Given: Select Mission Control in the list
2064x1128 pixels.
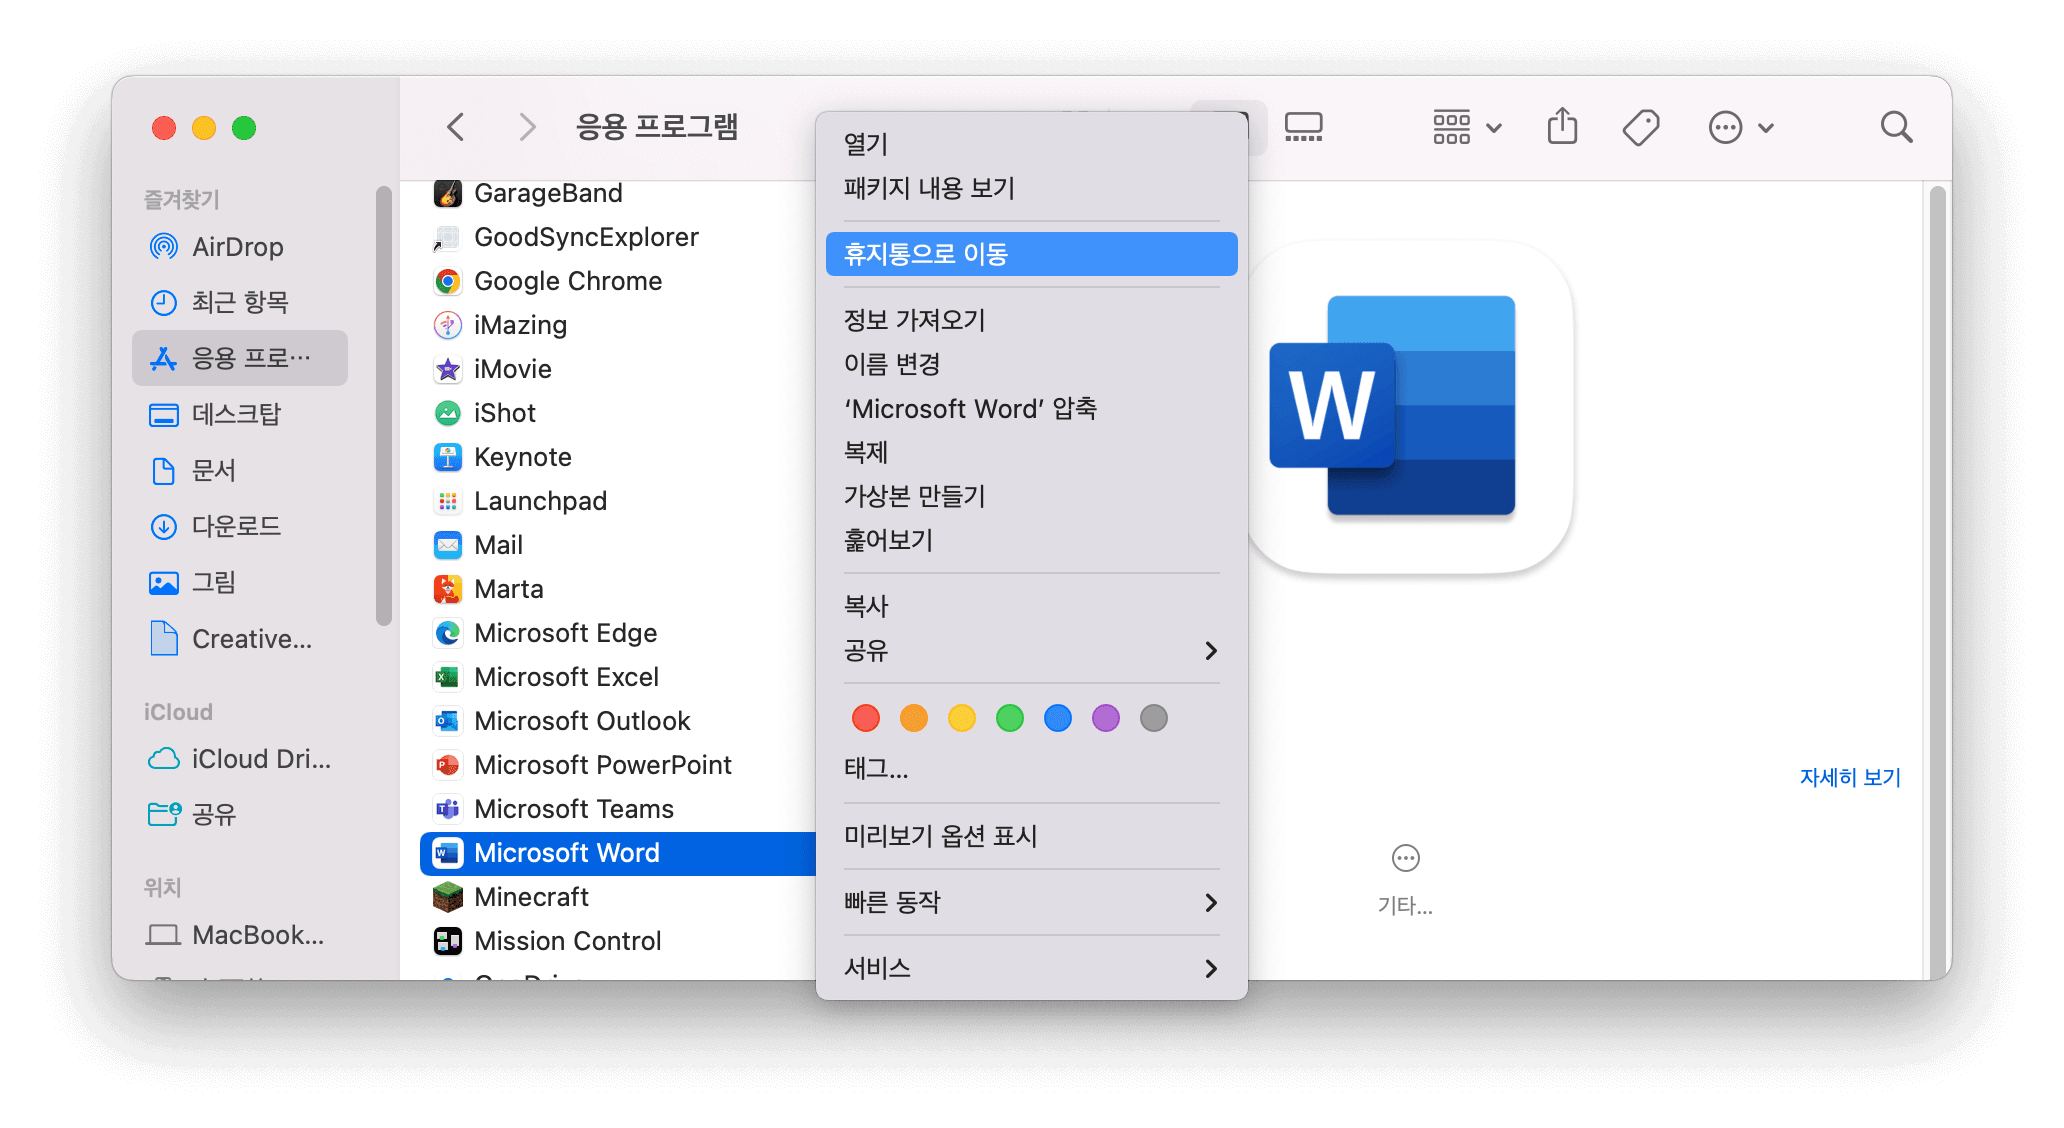Looking at the screenshot, I should (x=618, y=941).
